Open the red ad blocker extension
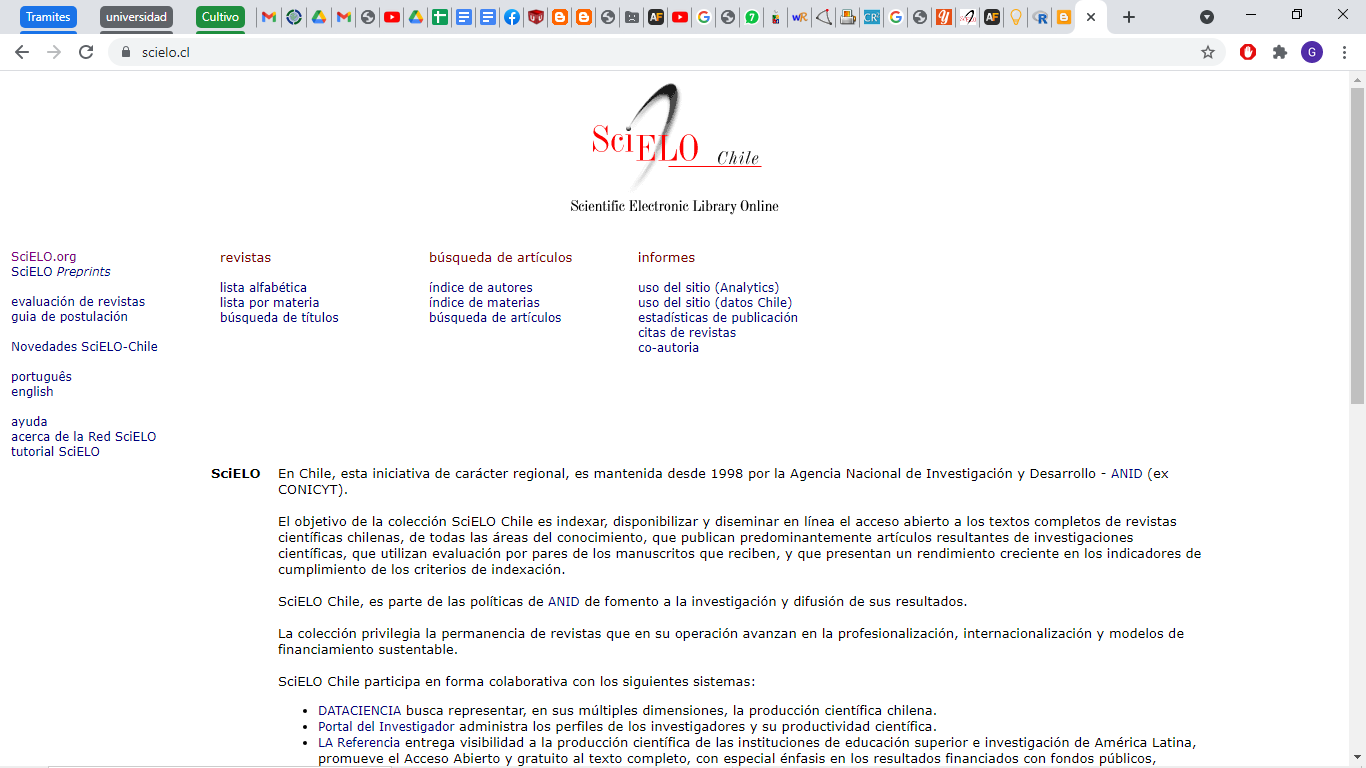 click(x=1248, y=52)
